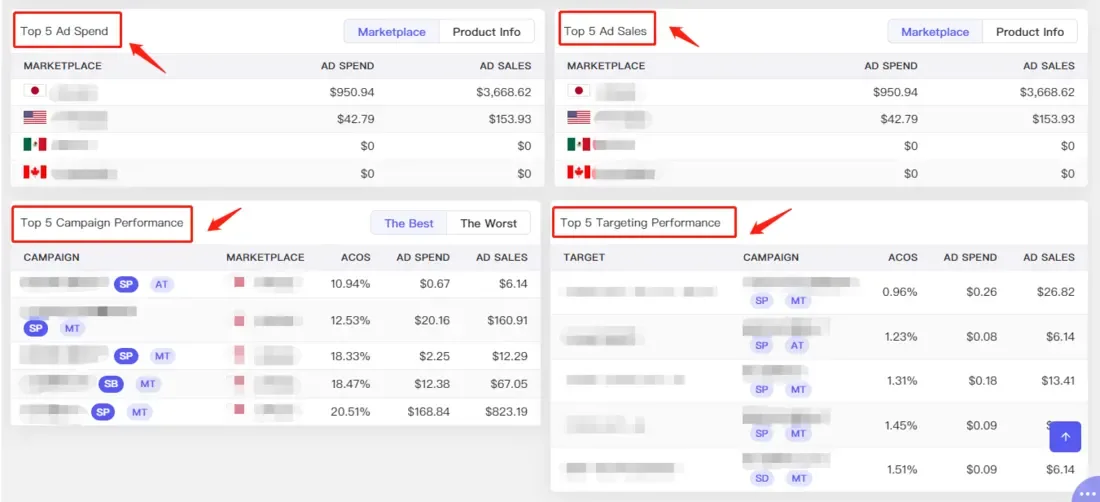
Task: Click the MT badge in the 18.47% campaign row
Action: click(147, 384)
